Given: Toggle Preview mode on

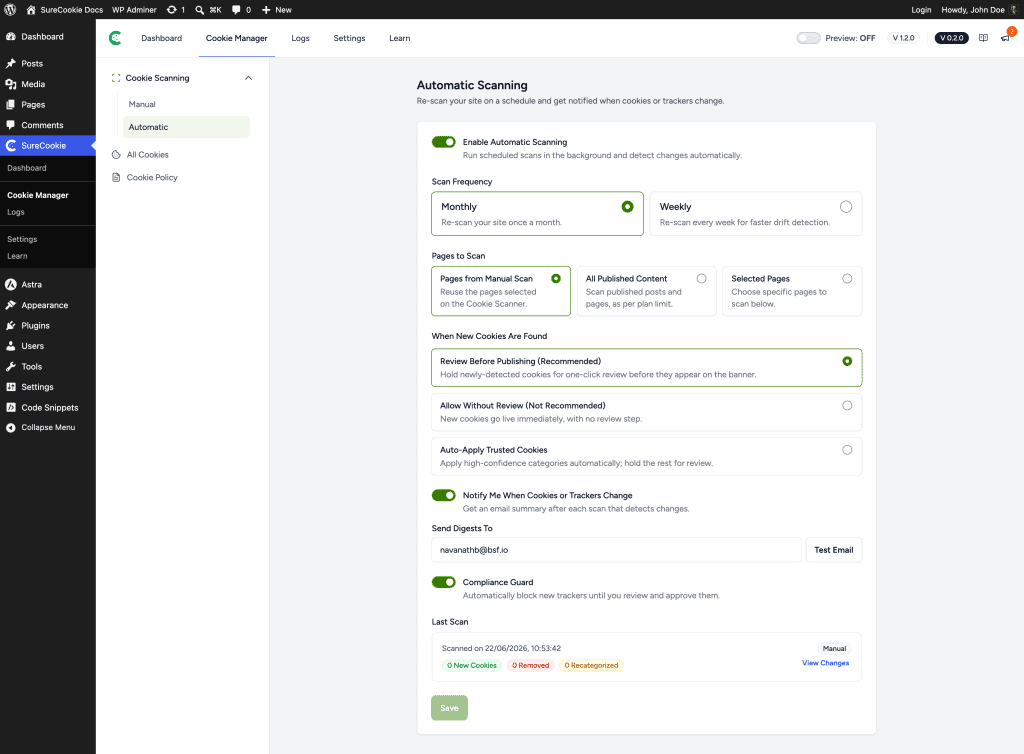Looking at the screenshot, I should click(x=808, y=38).
